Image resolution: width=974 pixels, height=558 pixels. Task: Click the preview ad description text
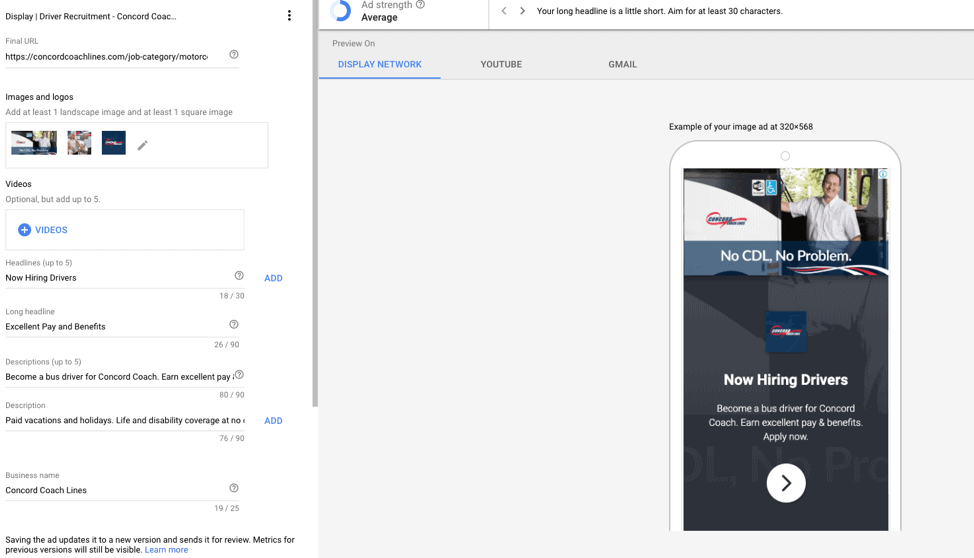pos(786,423)
